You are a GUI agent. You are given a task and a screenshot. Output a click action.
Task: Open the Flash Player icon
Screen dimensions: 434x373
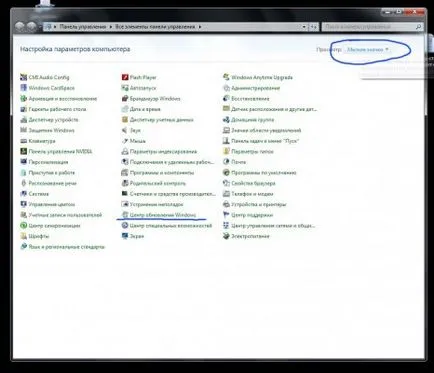(x=125, y=77)
